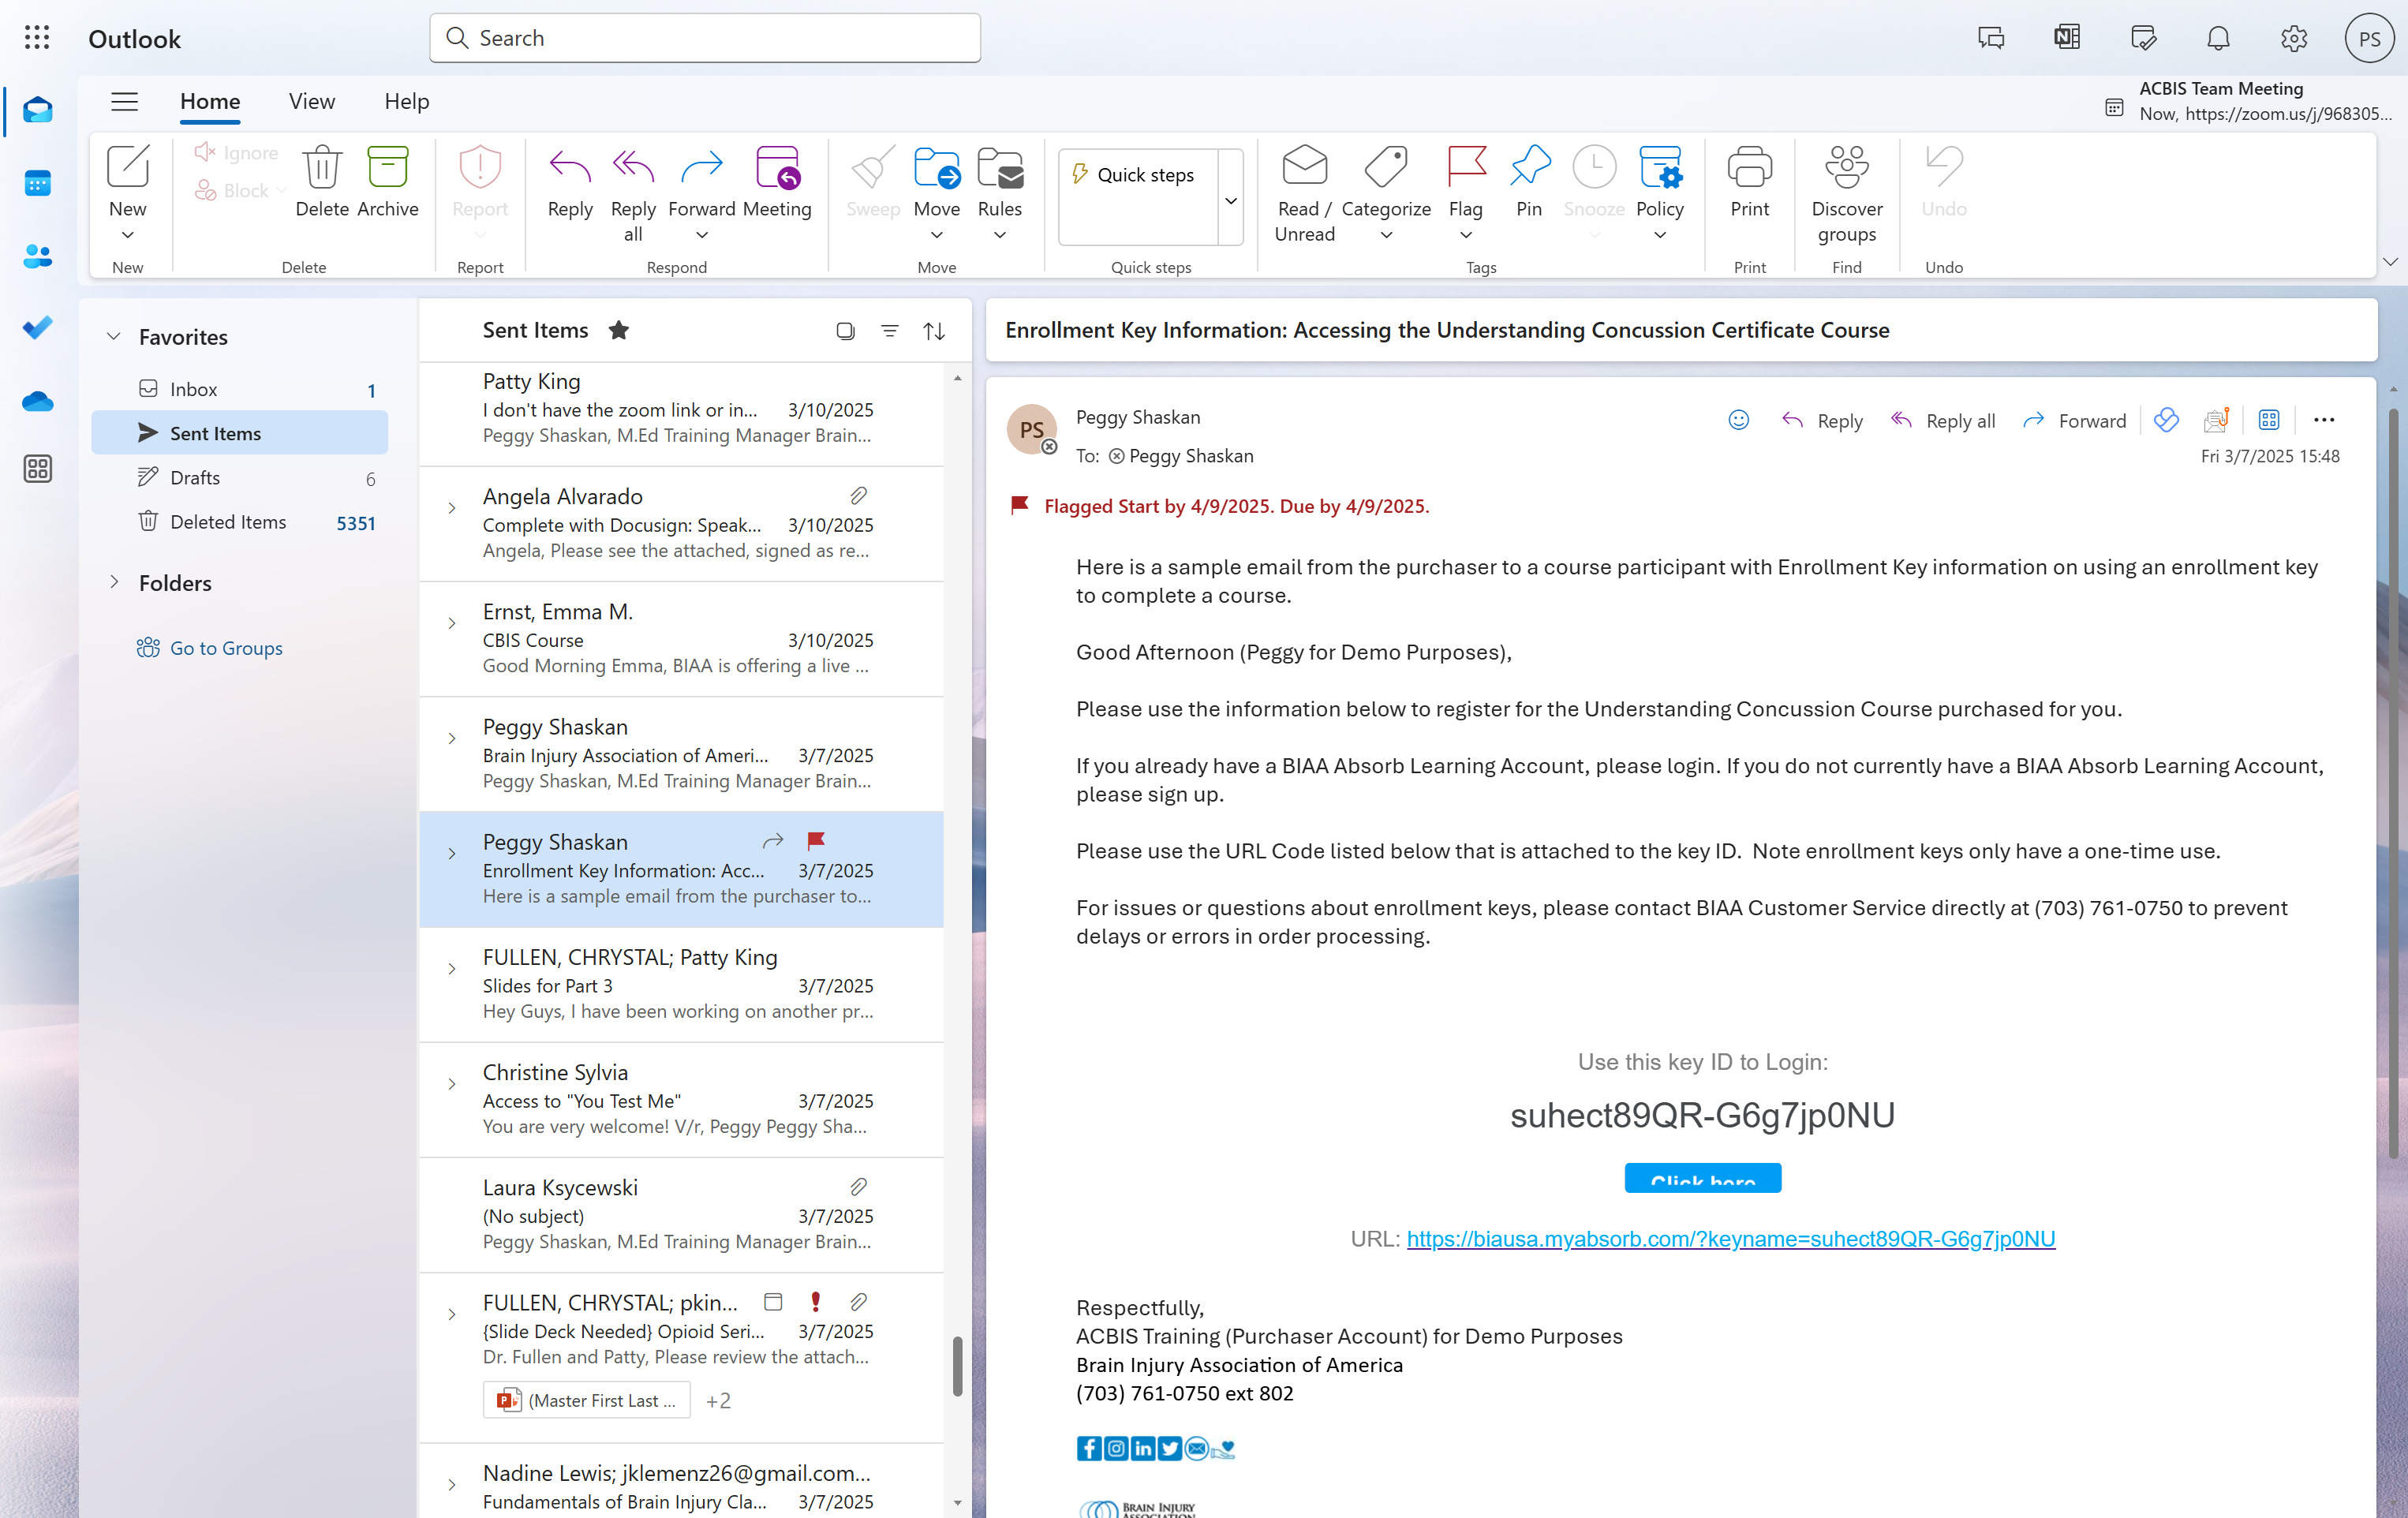Collapse the Favorites section
This screenshot has height=1518, width=2408.
coord(114,337)
